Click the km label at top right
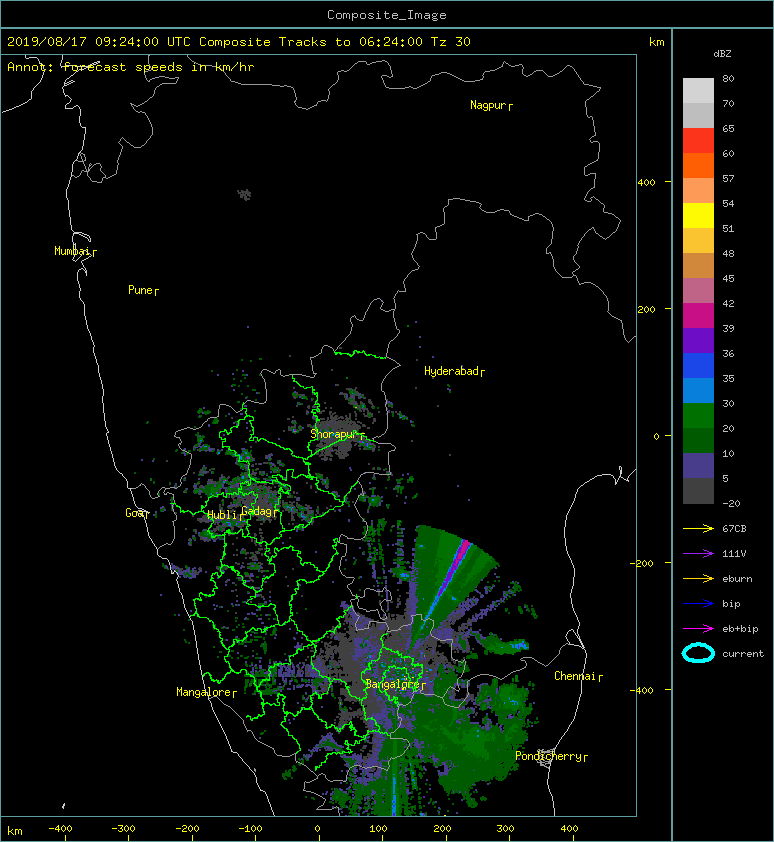The width and height of the screenshot is (774, 842). 656,42
